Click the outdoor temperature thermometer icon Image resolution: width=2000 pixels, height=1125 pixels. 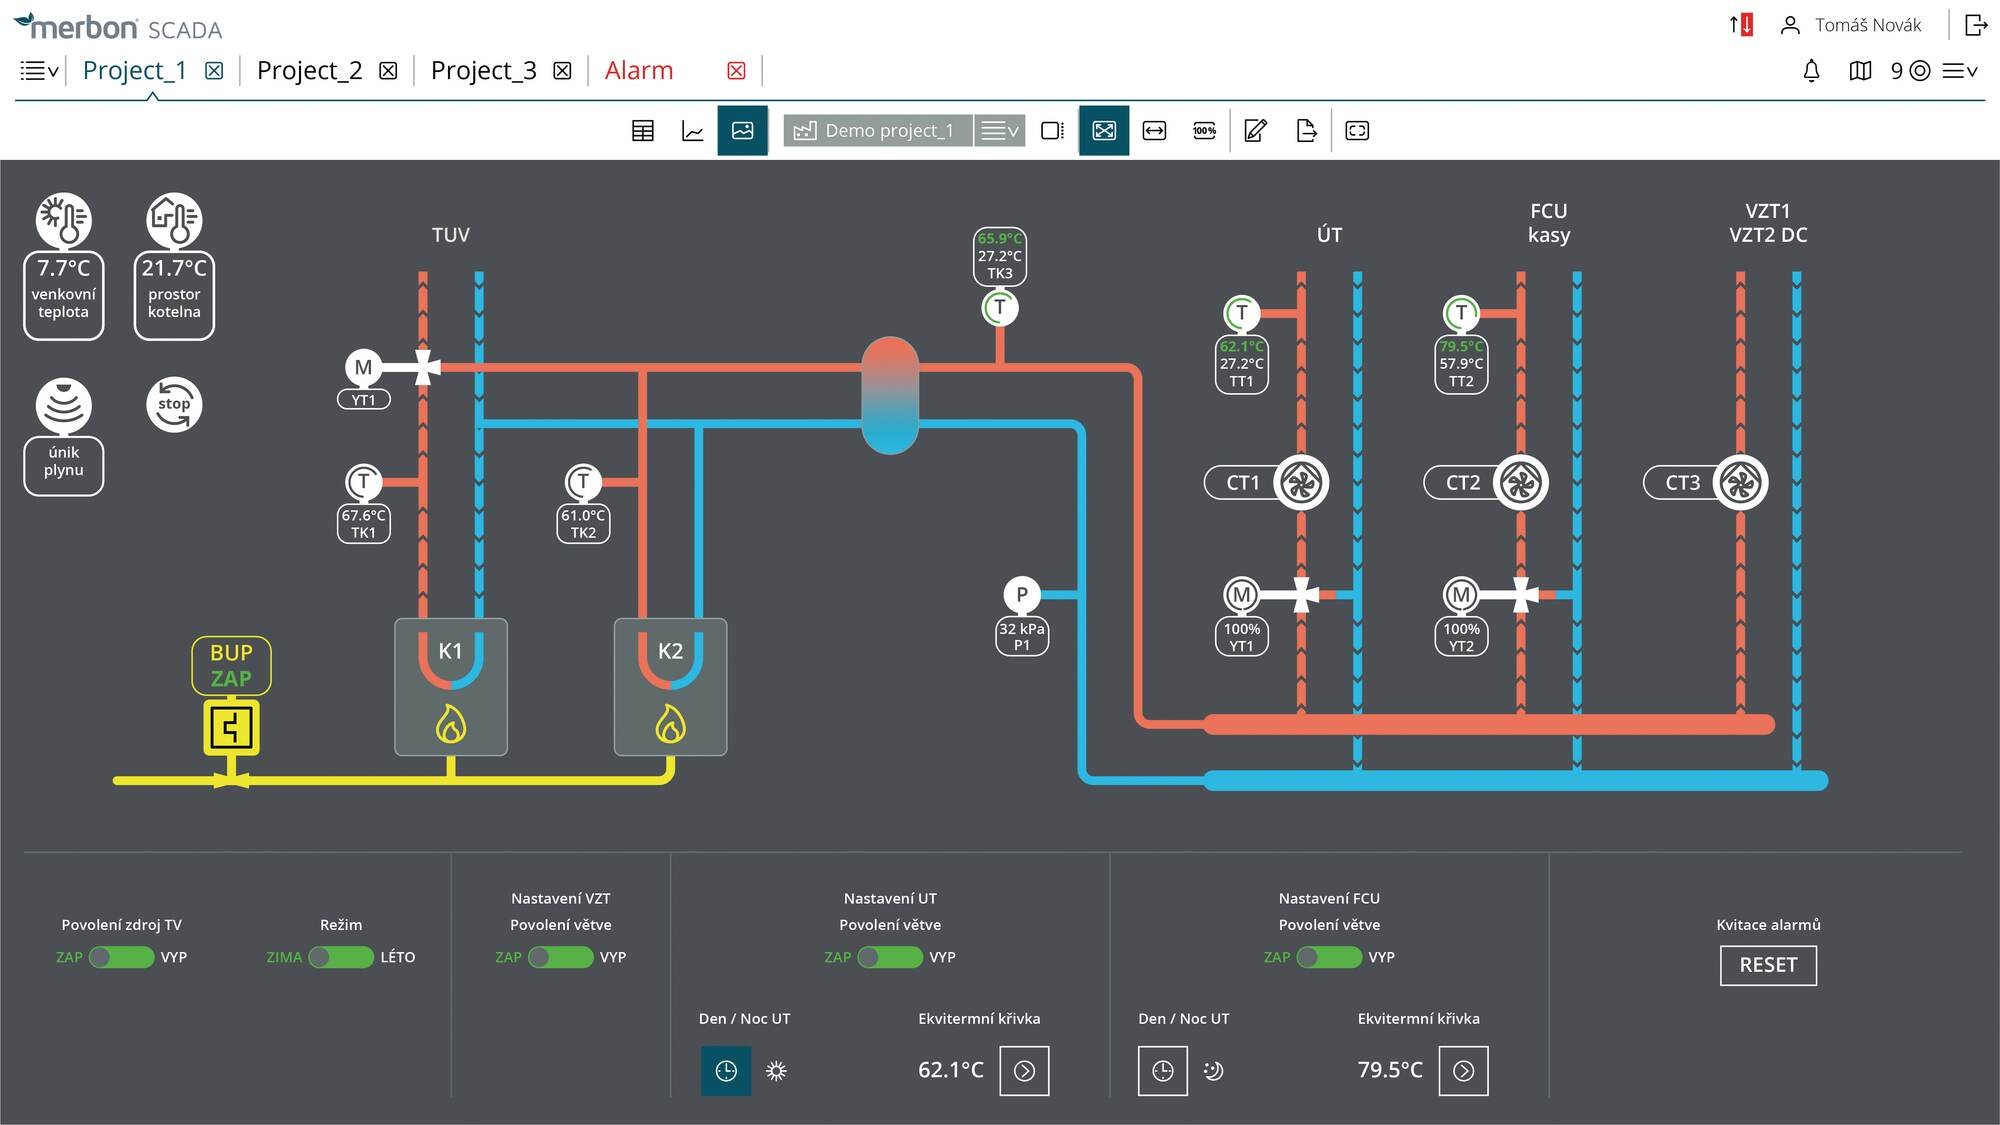pyautogui.click(x=64, y=220)
